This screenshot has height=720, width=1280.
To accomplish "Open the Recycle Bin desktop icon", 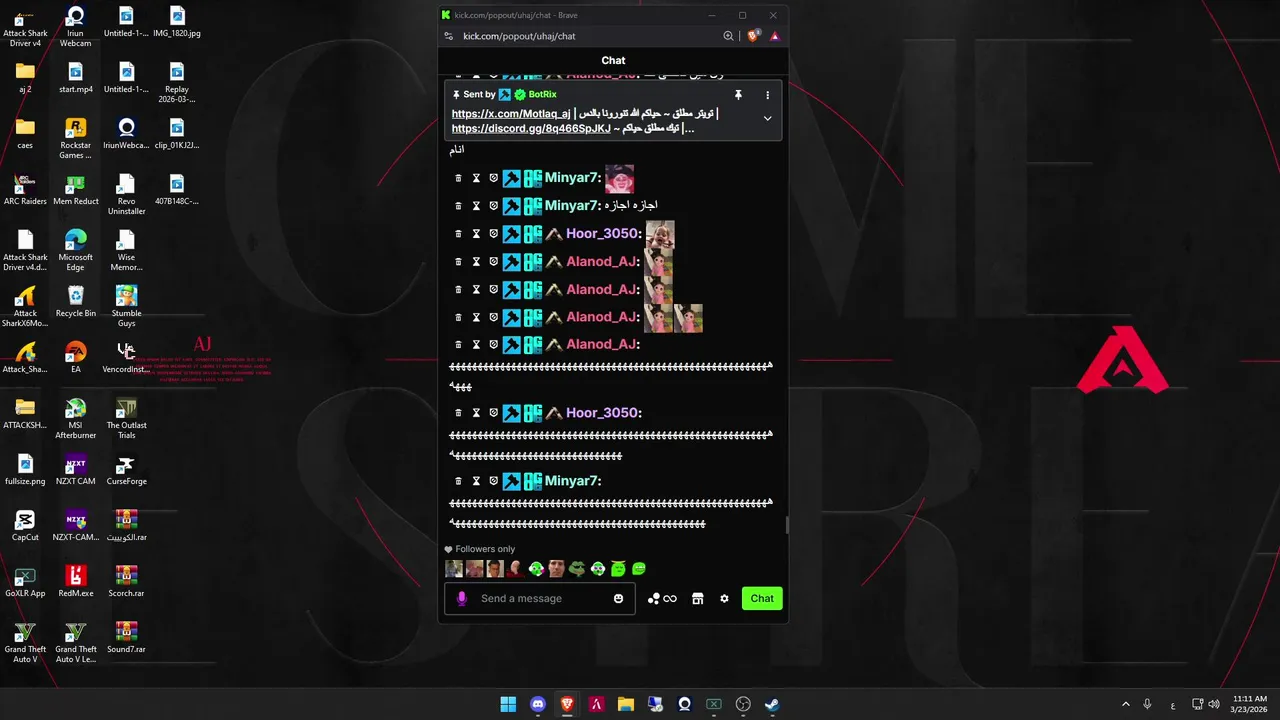I will (x=75, y=301).
